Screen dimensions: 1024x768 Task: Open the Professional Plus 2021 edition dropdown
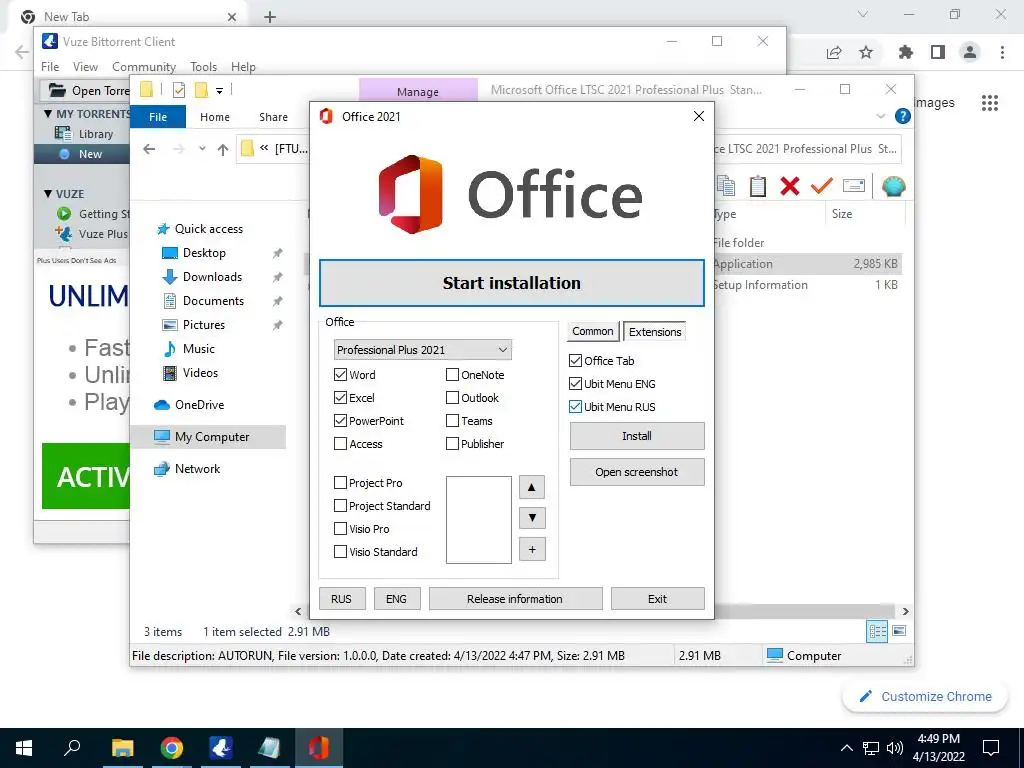coord(422,350)
